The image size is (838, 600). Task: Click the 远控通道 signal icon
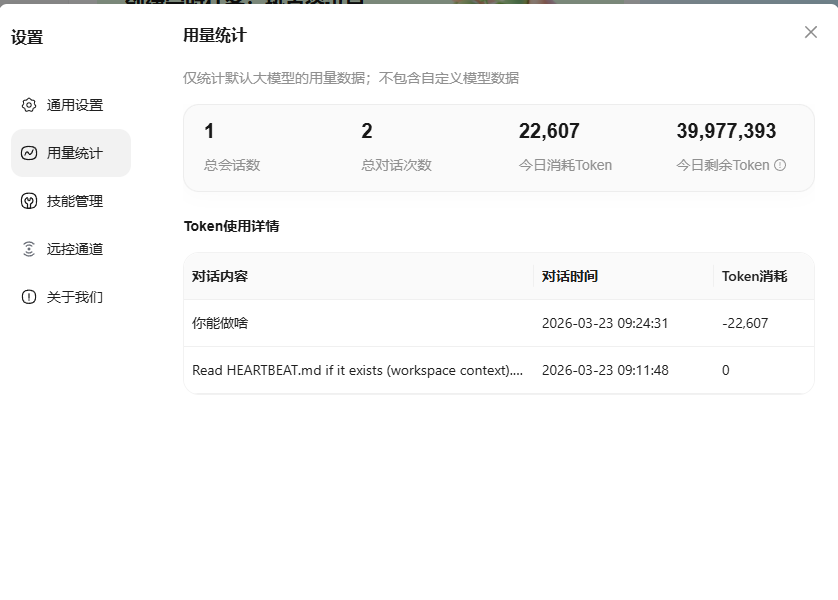coord(29,249)
